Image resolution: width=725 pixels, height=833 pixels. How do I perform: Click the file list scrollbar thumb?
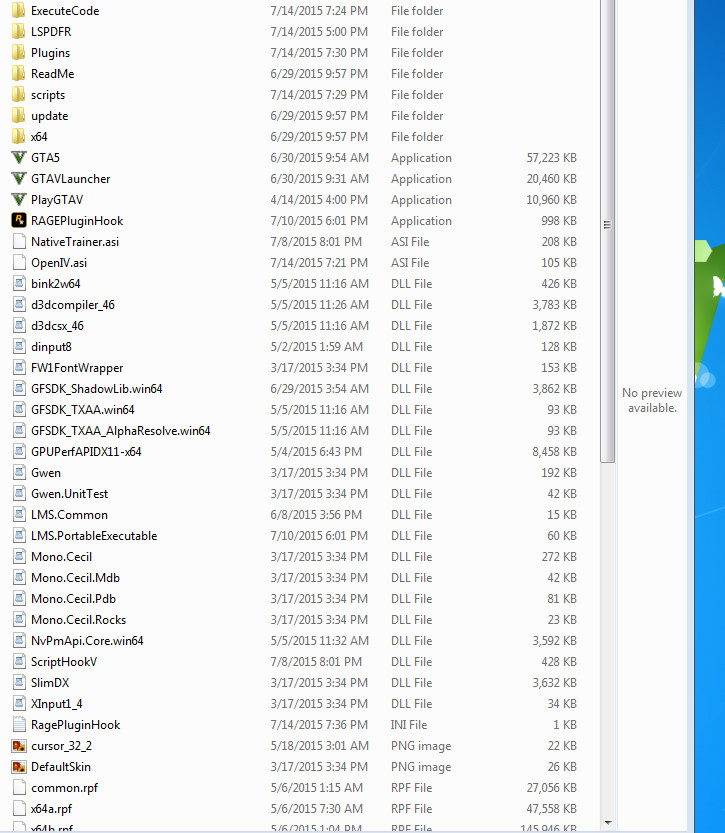pyautogui.click(x=607, y=231)
